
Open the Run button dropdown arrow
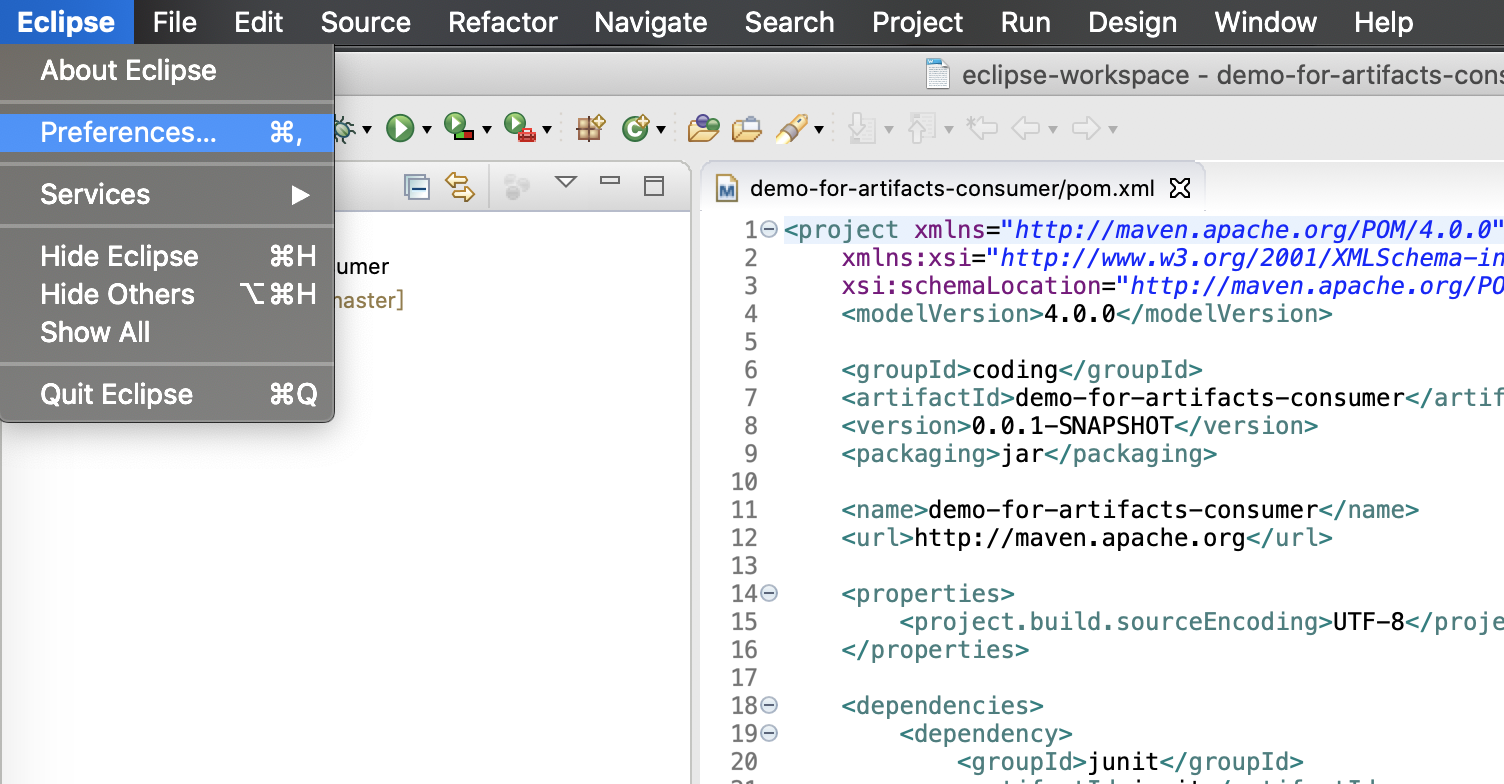click(427, 130)
